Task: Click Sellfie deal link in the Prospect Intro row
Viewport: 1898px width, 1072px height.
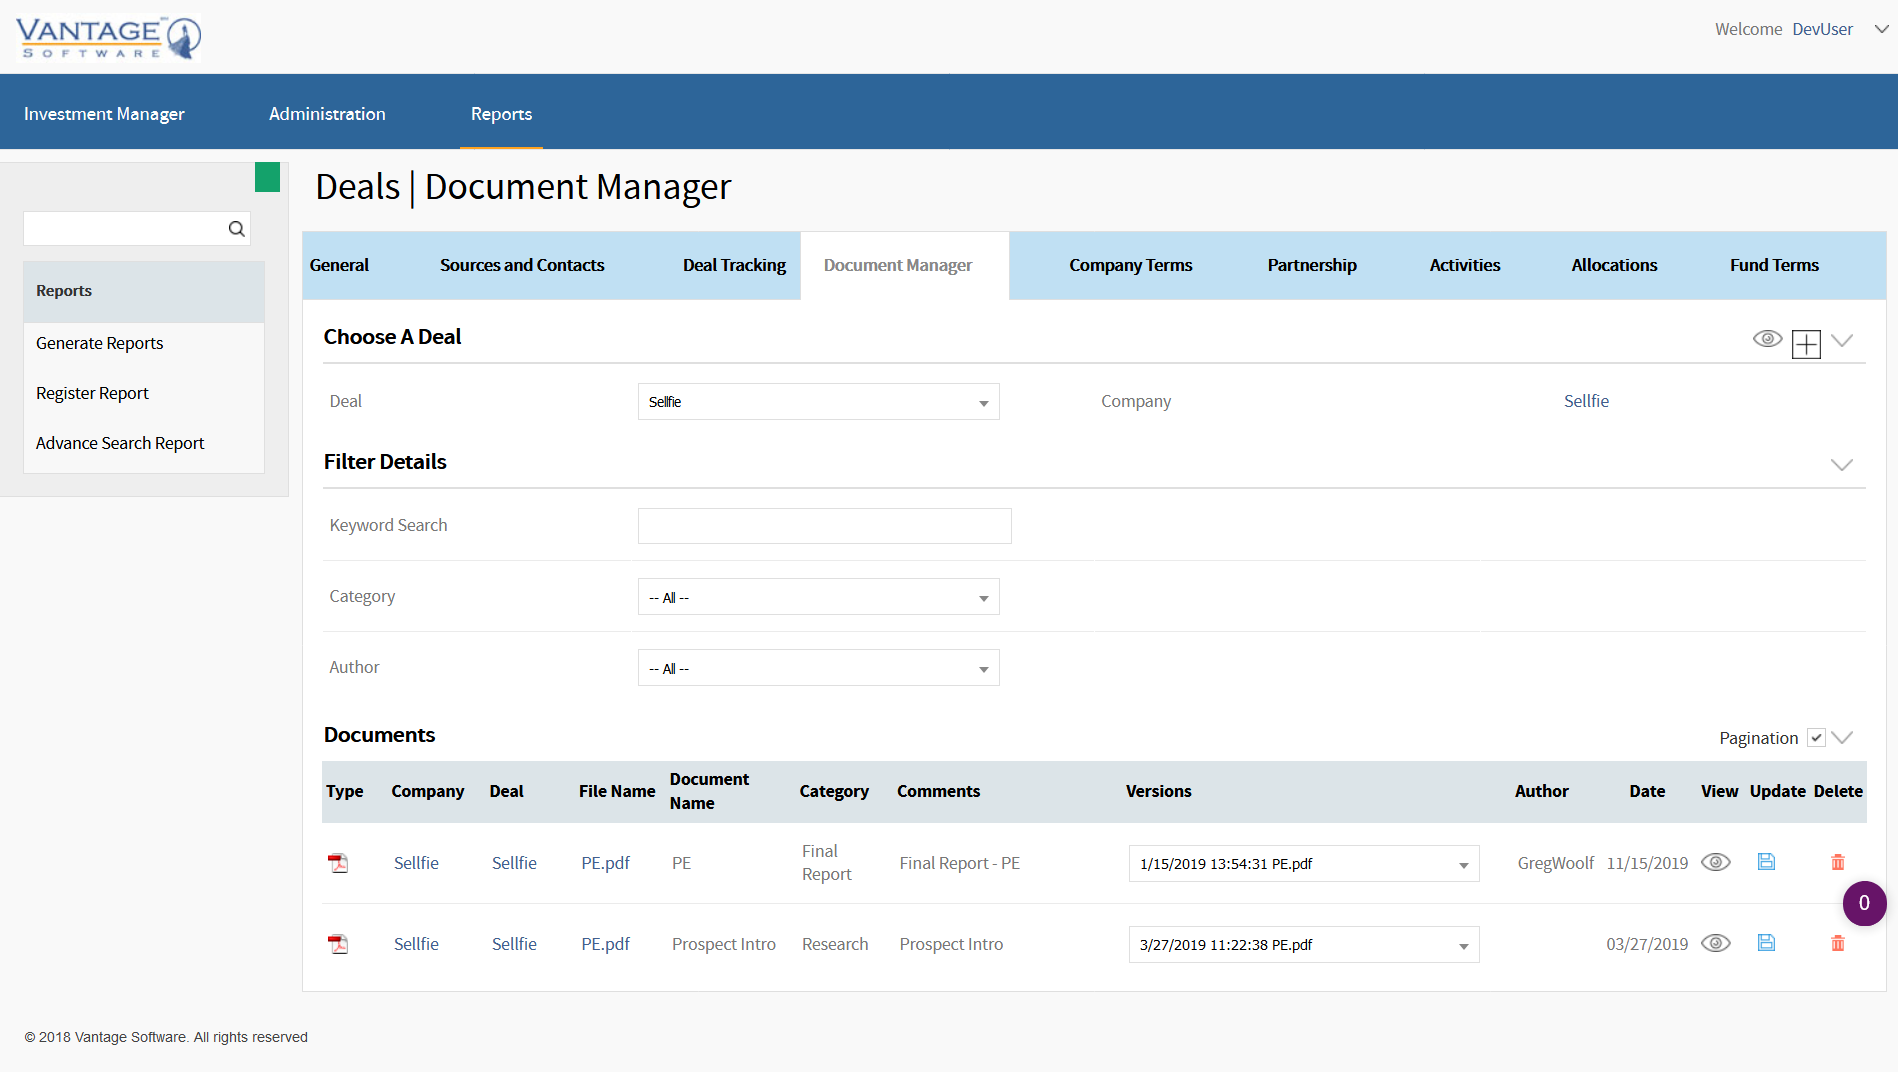Action: (x=514, y=944)
